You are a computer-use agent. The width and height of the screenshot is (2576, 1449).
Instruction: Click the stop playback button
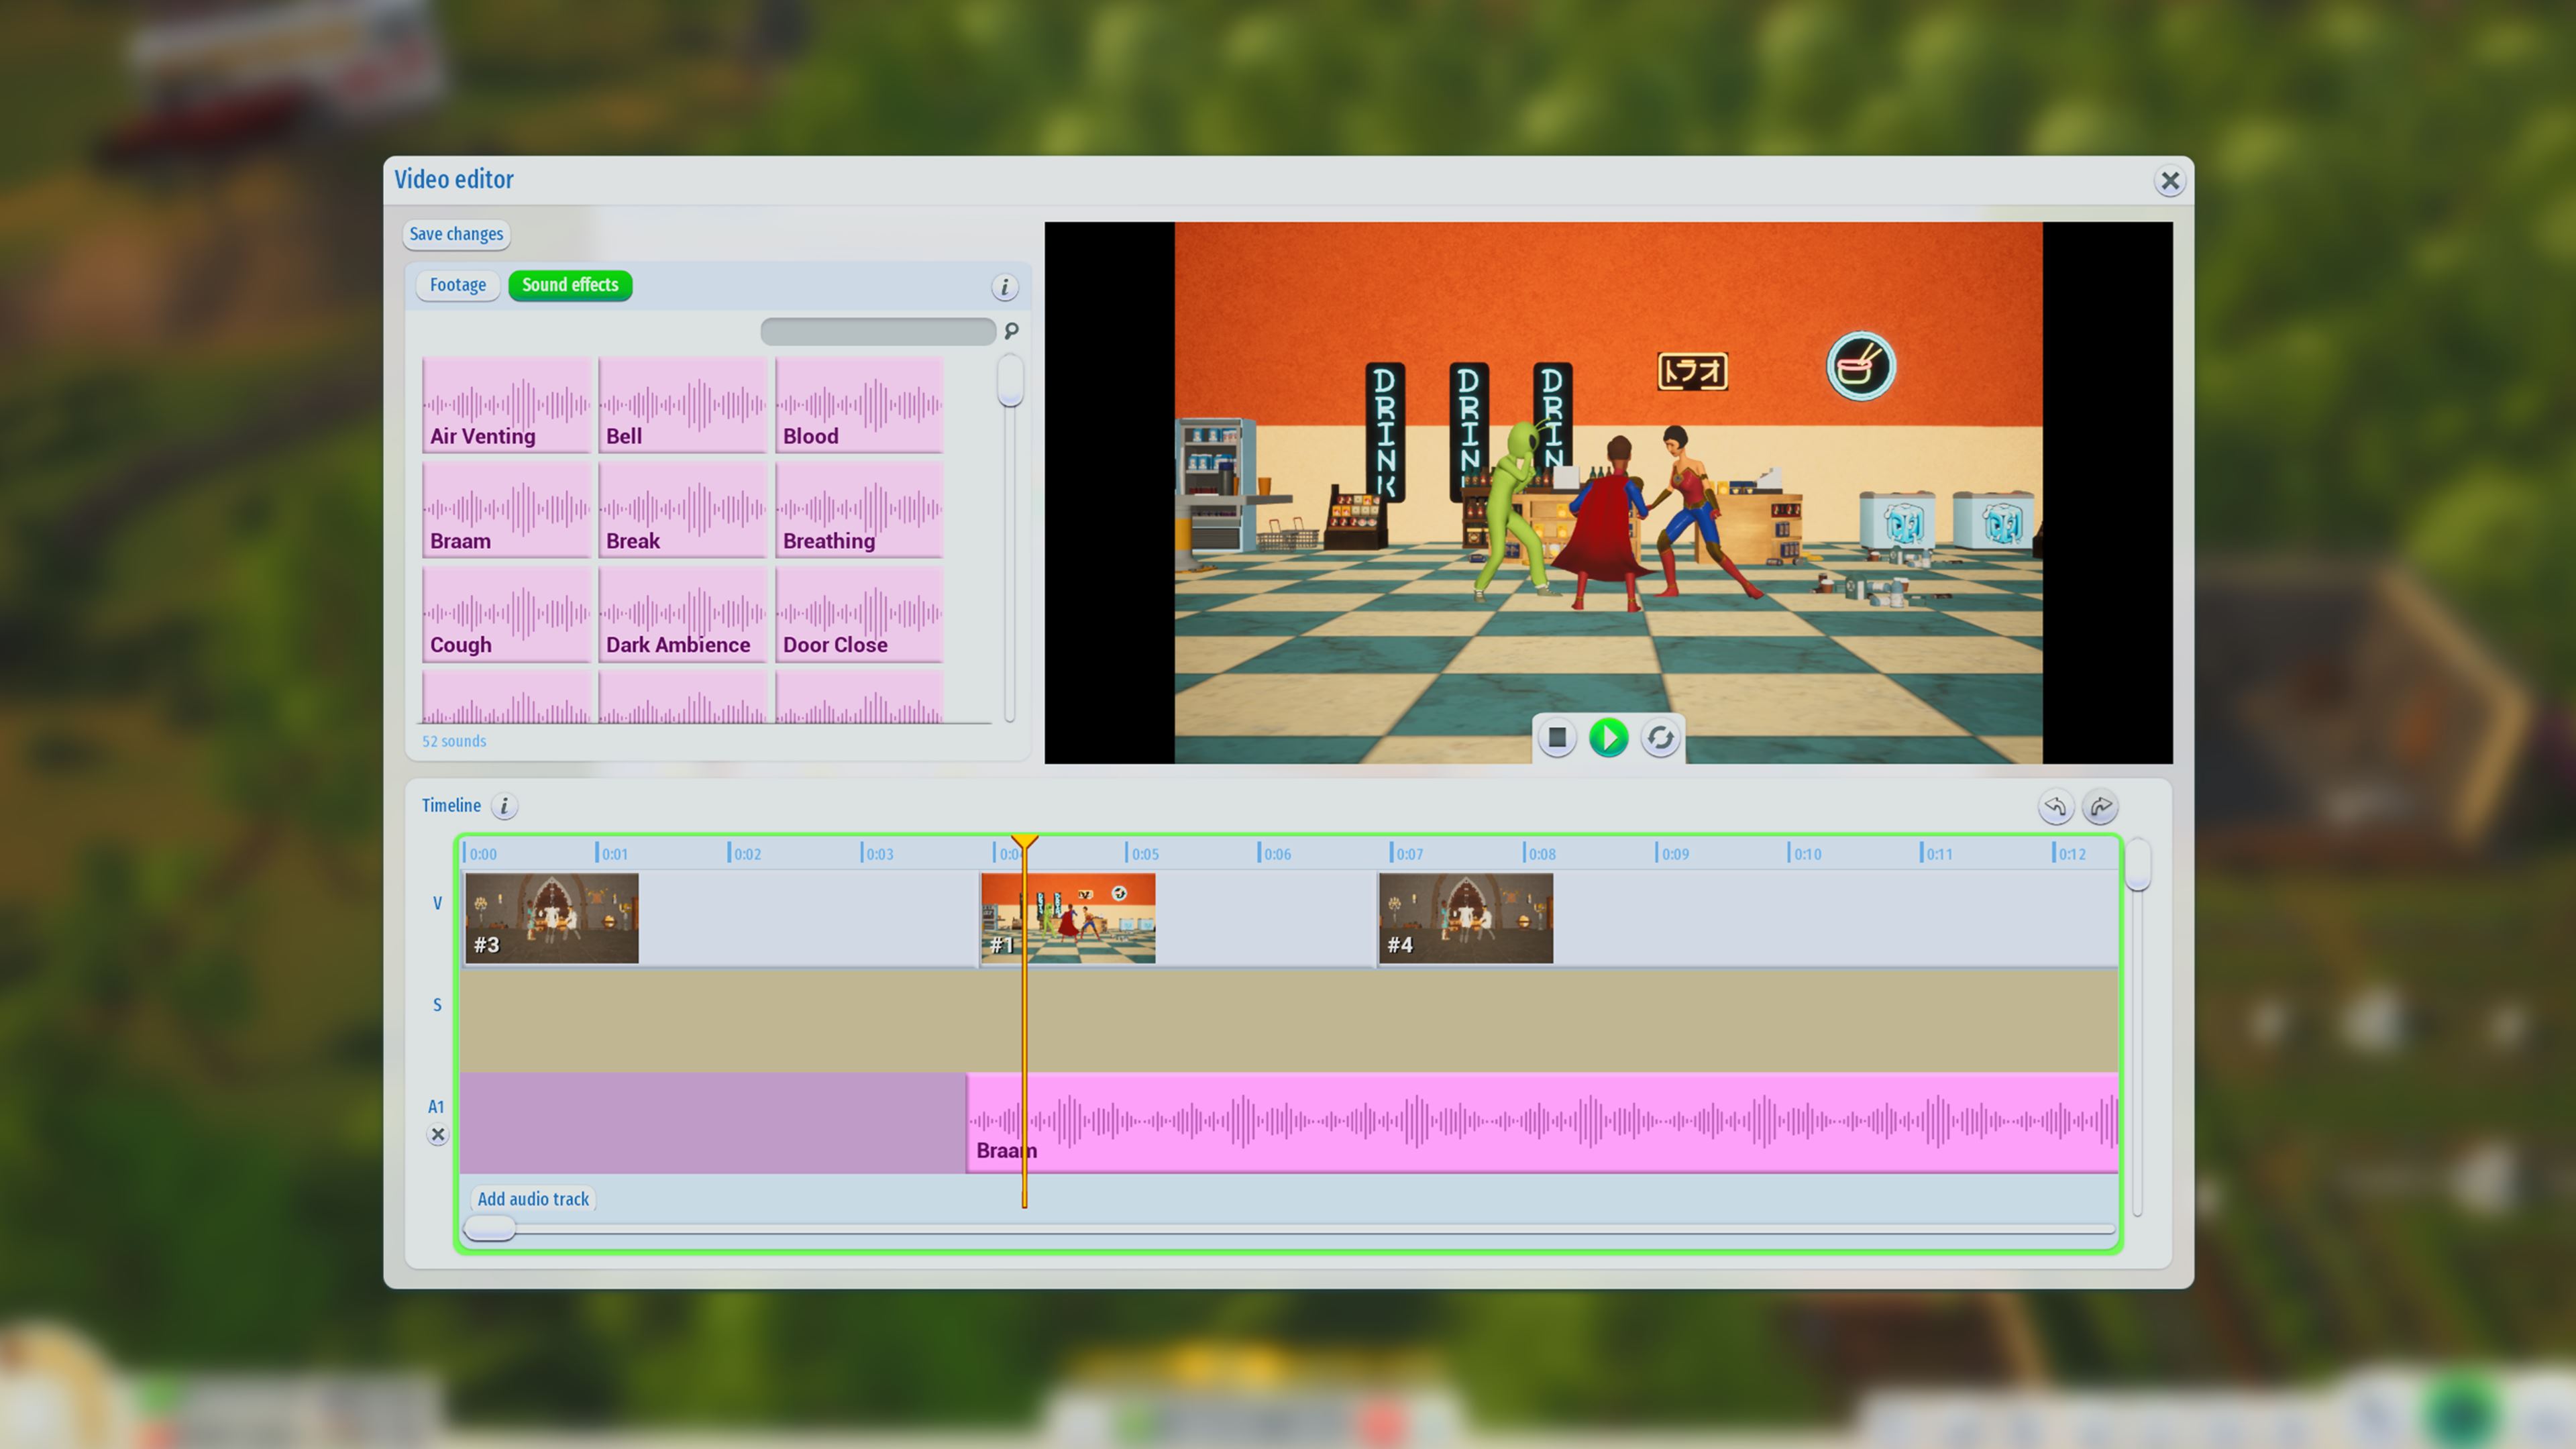pos(1556,738)
